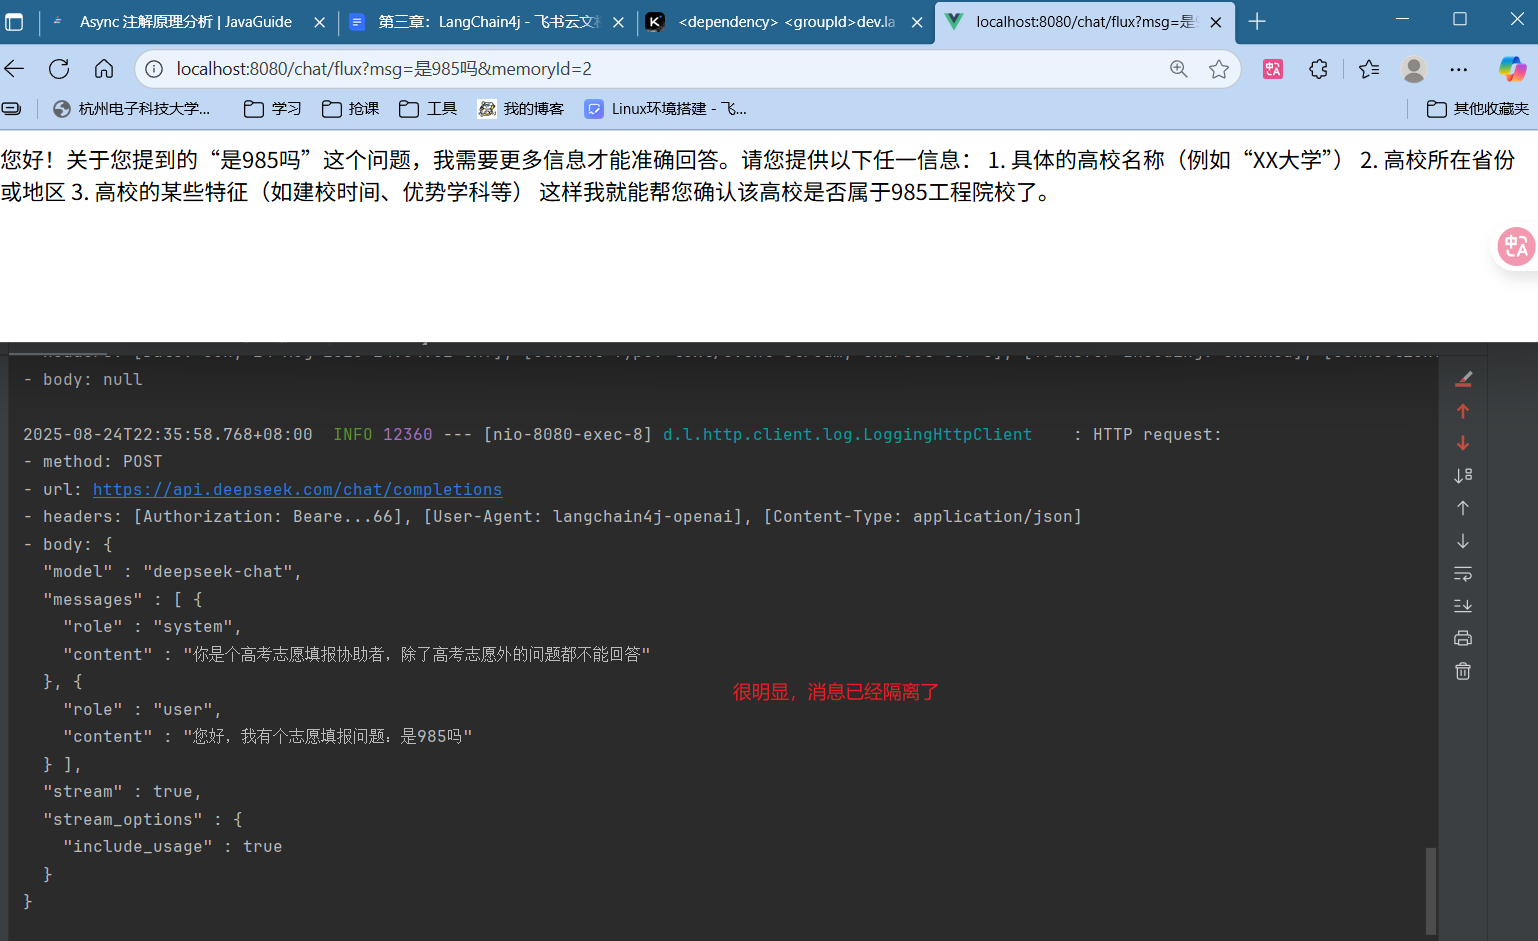Print the console output
The height and width of the screenshot is (941, 1538).
coord(1463,638)
